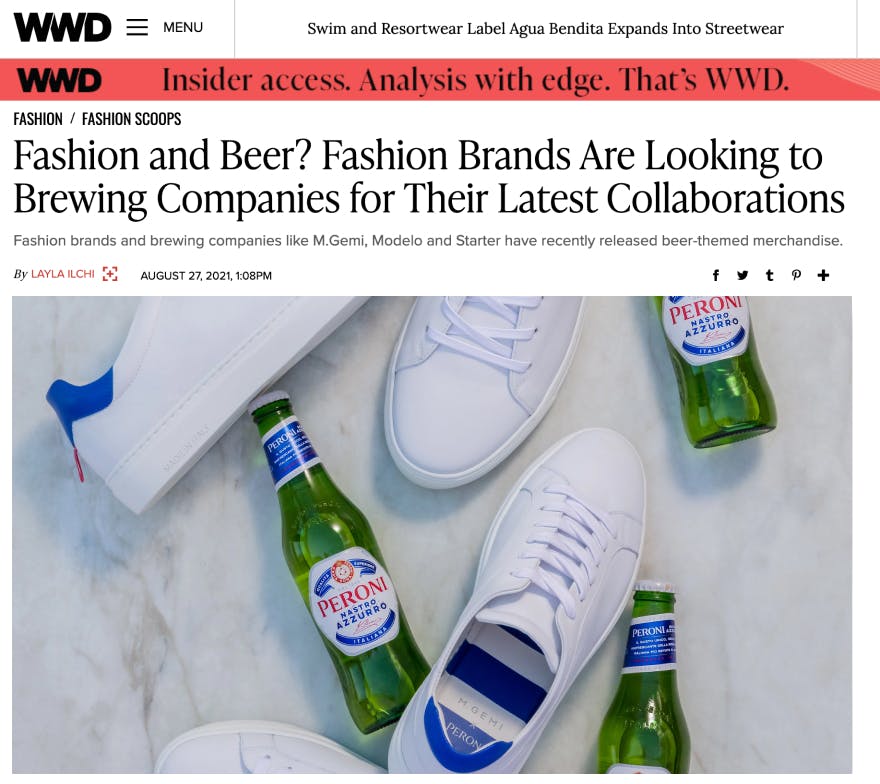Expand more share options plus icon
The height and width of the screenshot is (784, 880).
coord(823,275)
